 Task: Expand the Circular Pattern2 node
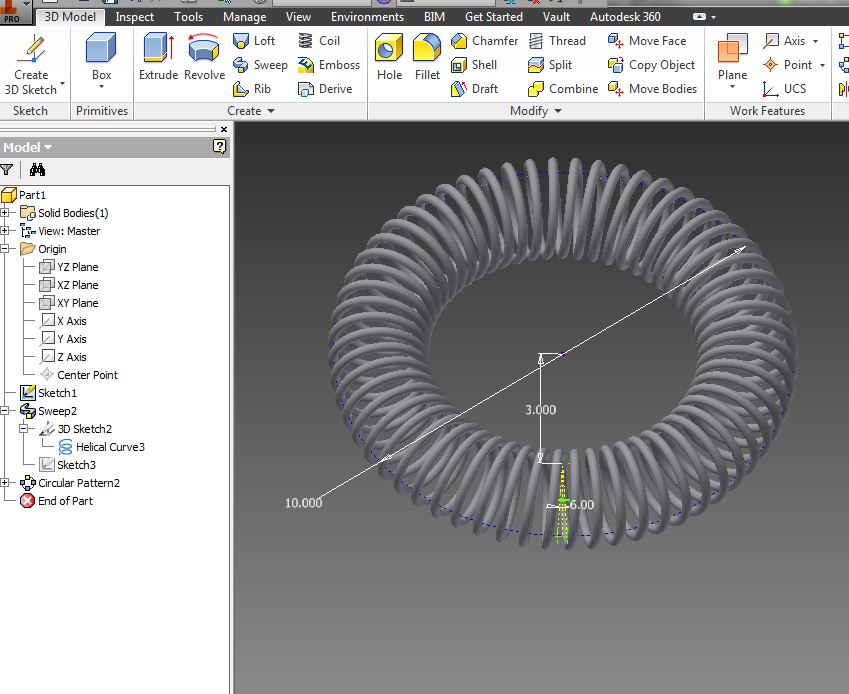4,482
